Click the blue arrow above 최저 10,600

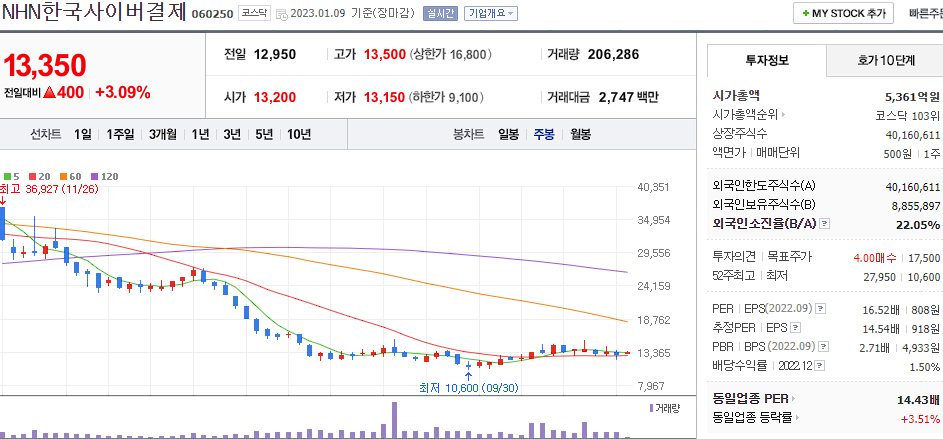click(x=468, y=376)
